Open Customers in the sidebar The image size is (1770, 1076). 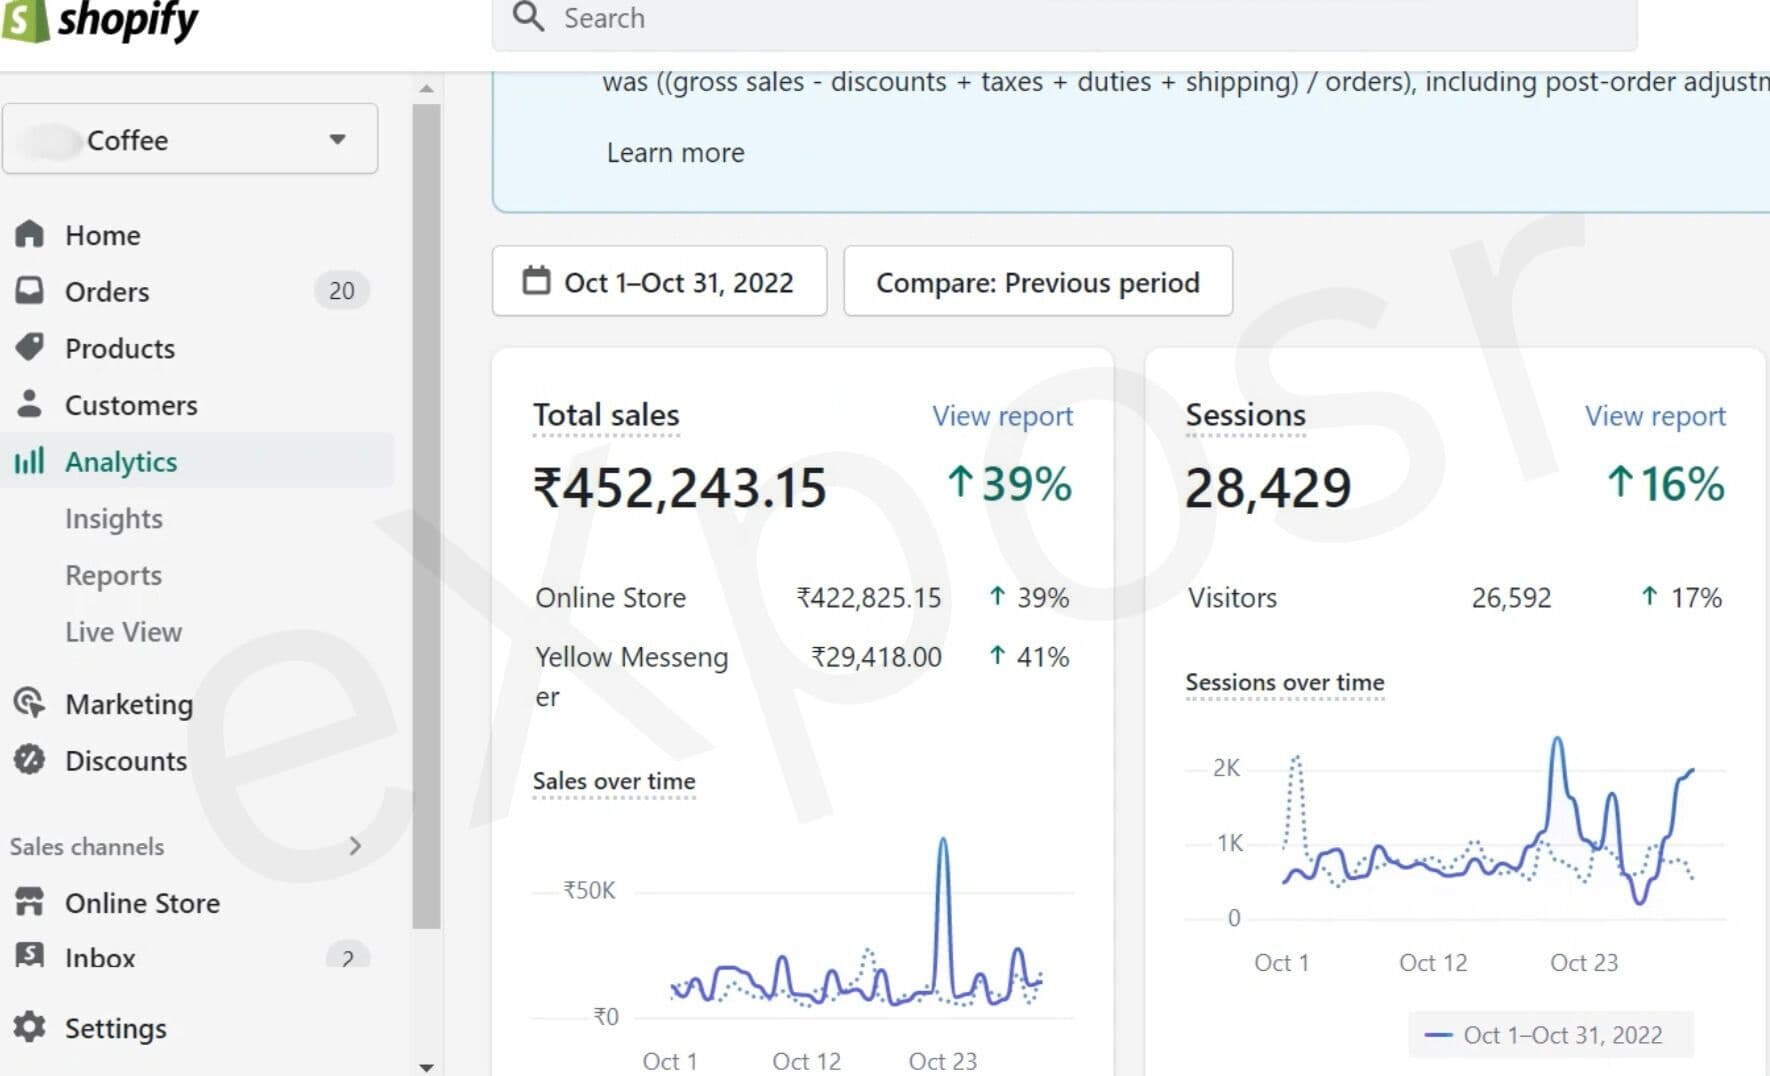point(131,406)
